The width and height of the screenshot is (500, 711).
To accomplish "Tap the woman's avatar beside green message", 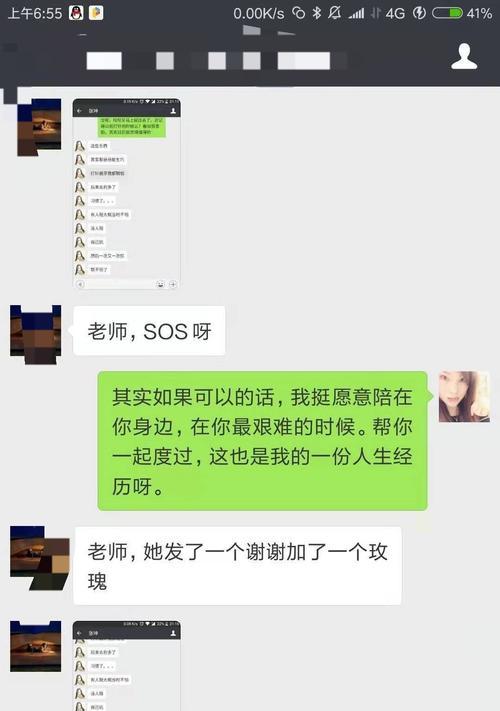I will click(x=464, y=397).
